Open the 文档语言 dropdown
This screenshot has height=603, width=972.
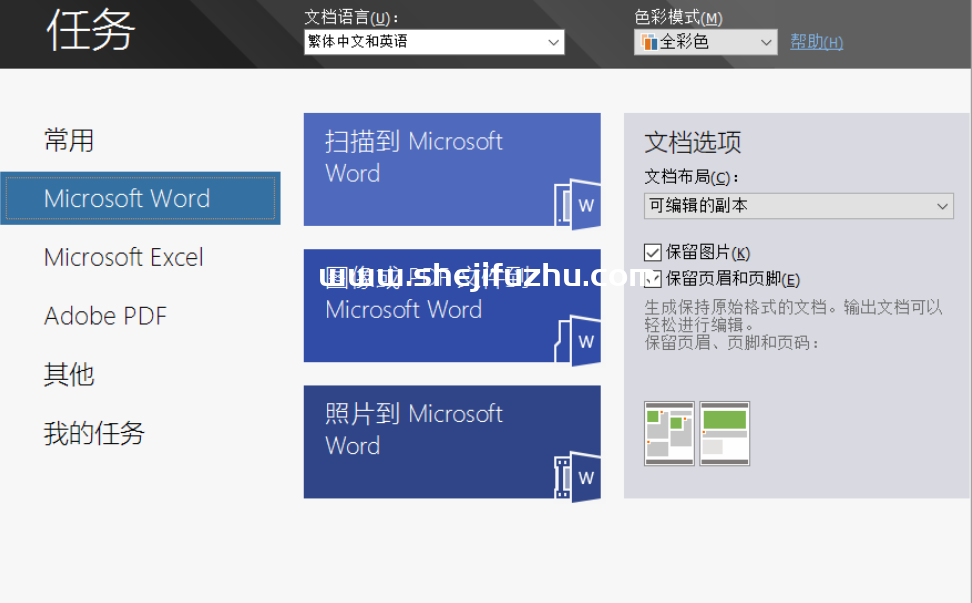click(x=434, y=42)
